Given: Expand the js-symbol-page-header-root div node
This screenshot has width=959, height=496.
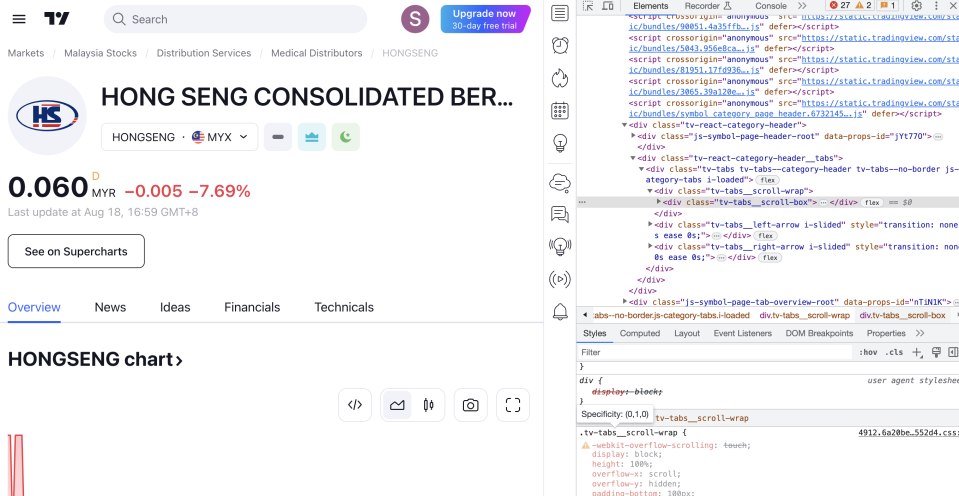Looking at the screenshot, I should [634, 136].
